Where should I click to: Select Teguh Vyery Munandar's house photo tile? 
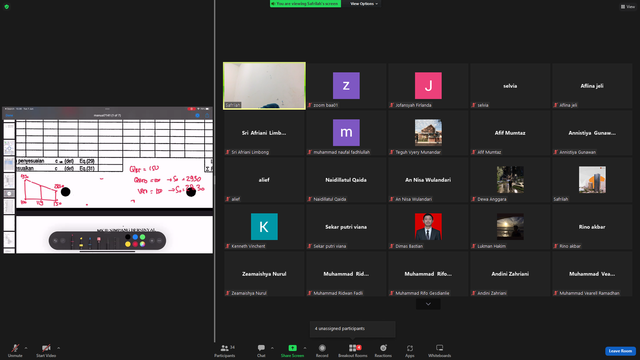point(428,133)
